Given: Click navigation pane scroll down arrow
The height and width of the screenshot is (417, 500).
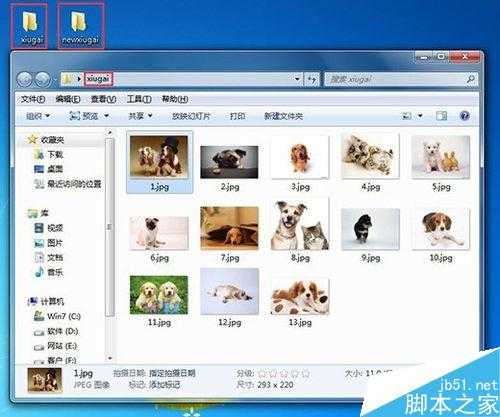Looking at the screenshot, I should point(110,358).
